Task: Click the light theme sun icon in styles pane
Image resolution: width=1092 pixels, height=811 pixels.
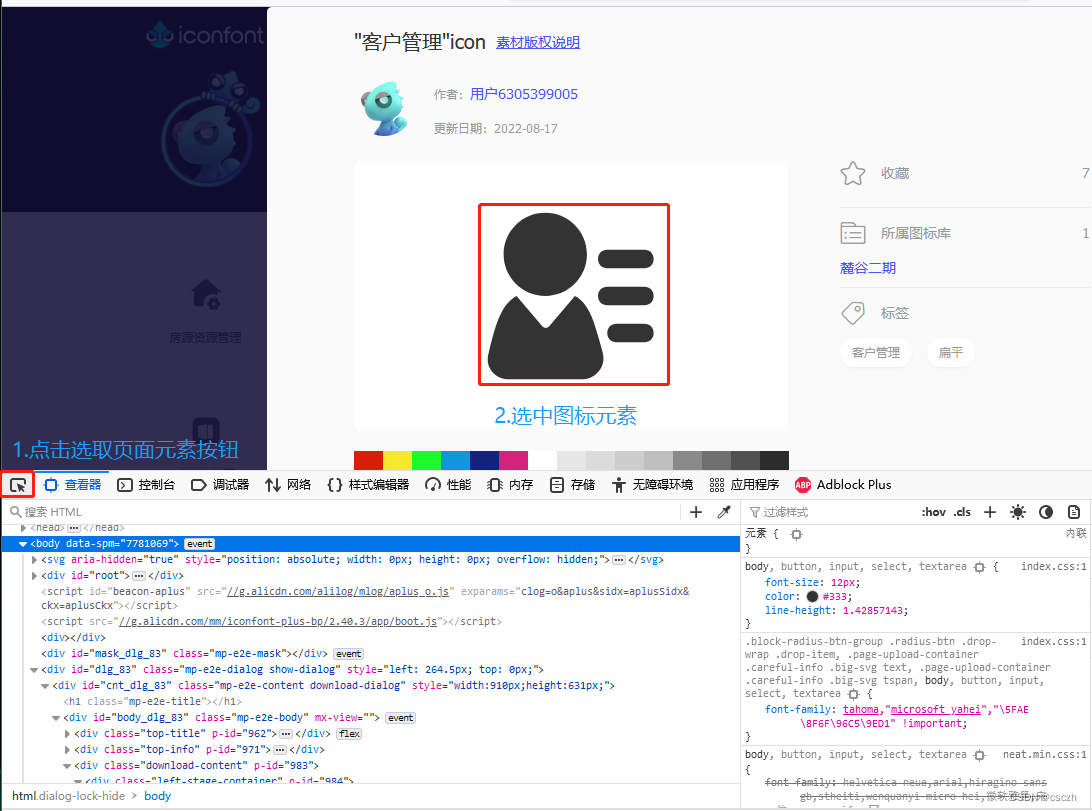Action: [1018, 512]
